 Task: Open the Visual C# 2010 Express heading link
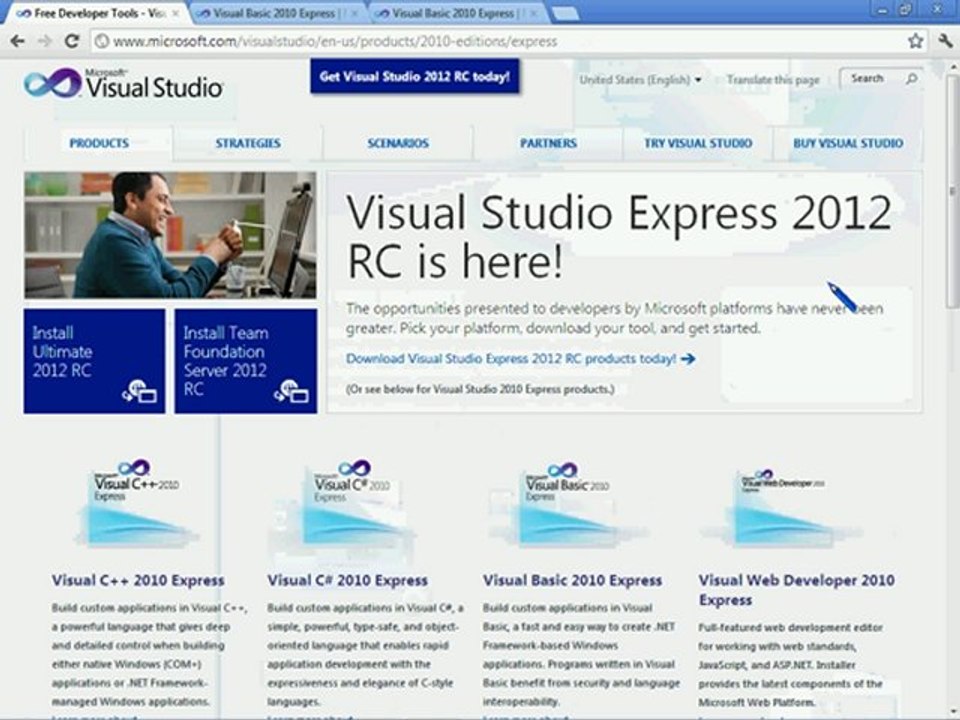[347, 580]
